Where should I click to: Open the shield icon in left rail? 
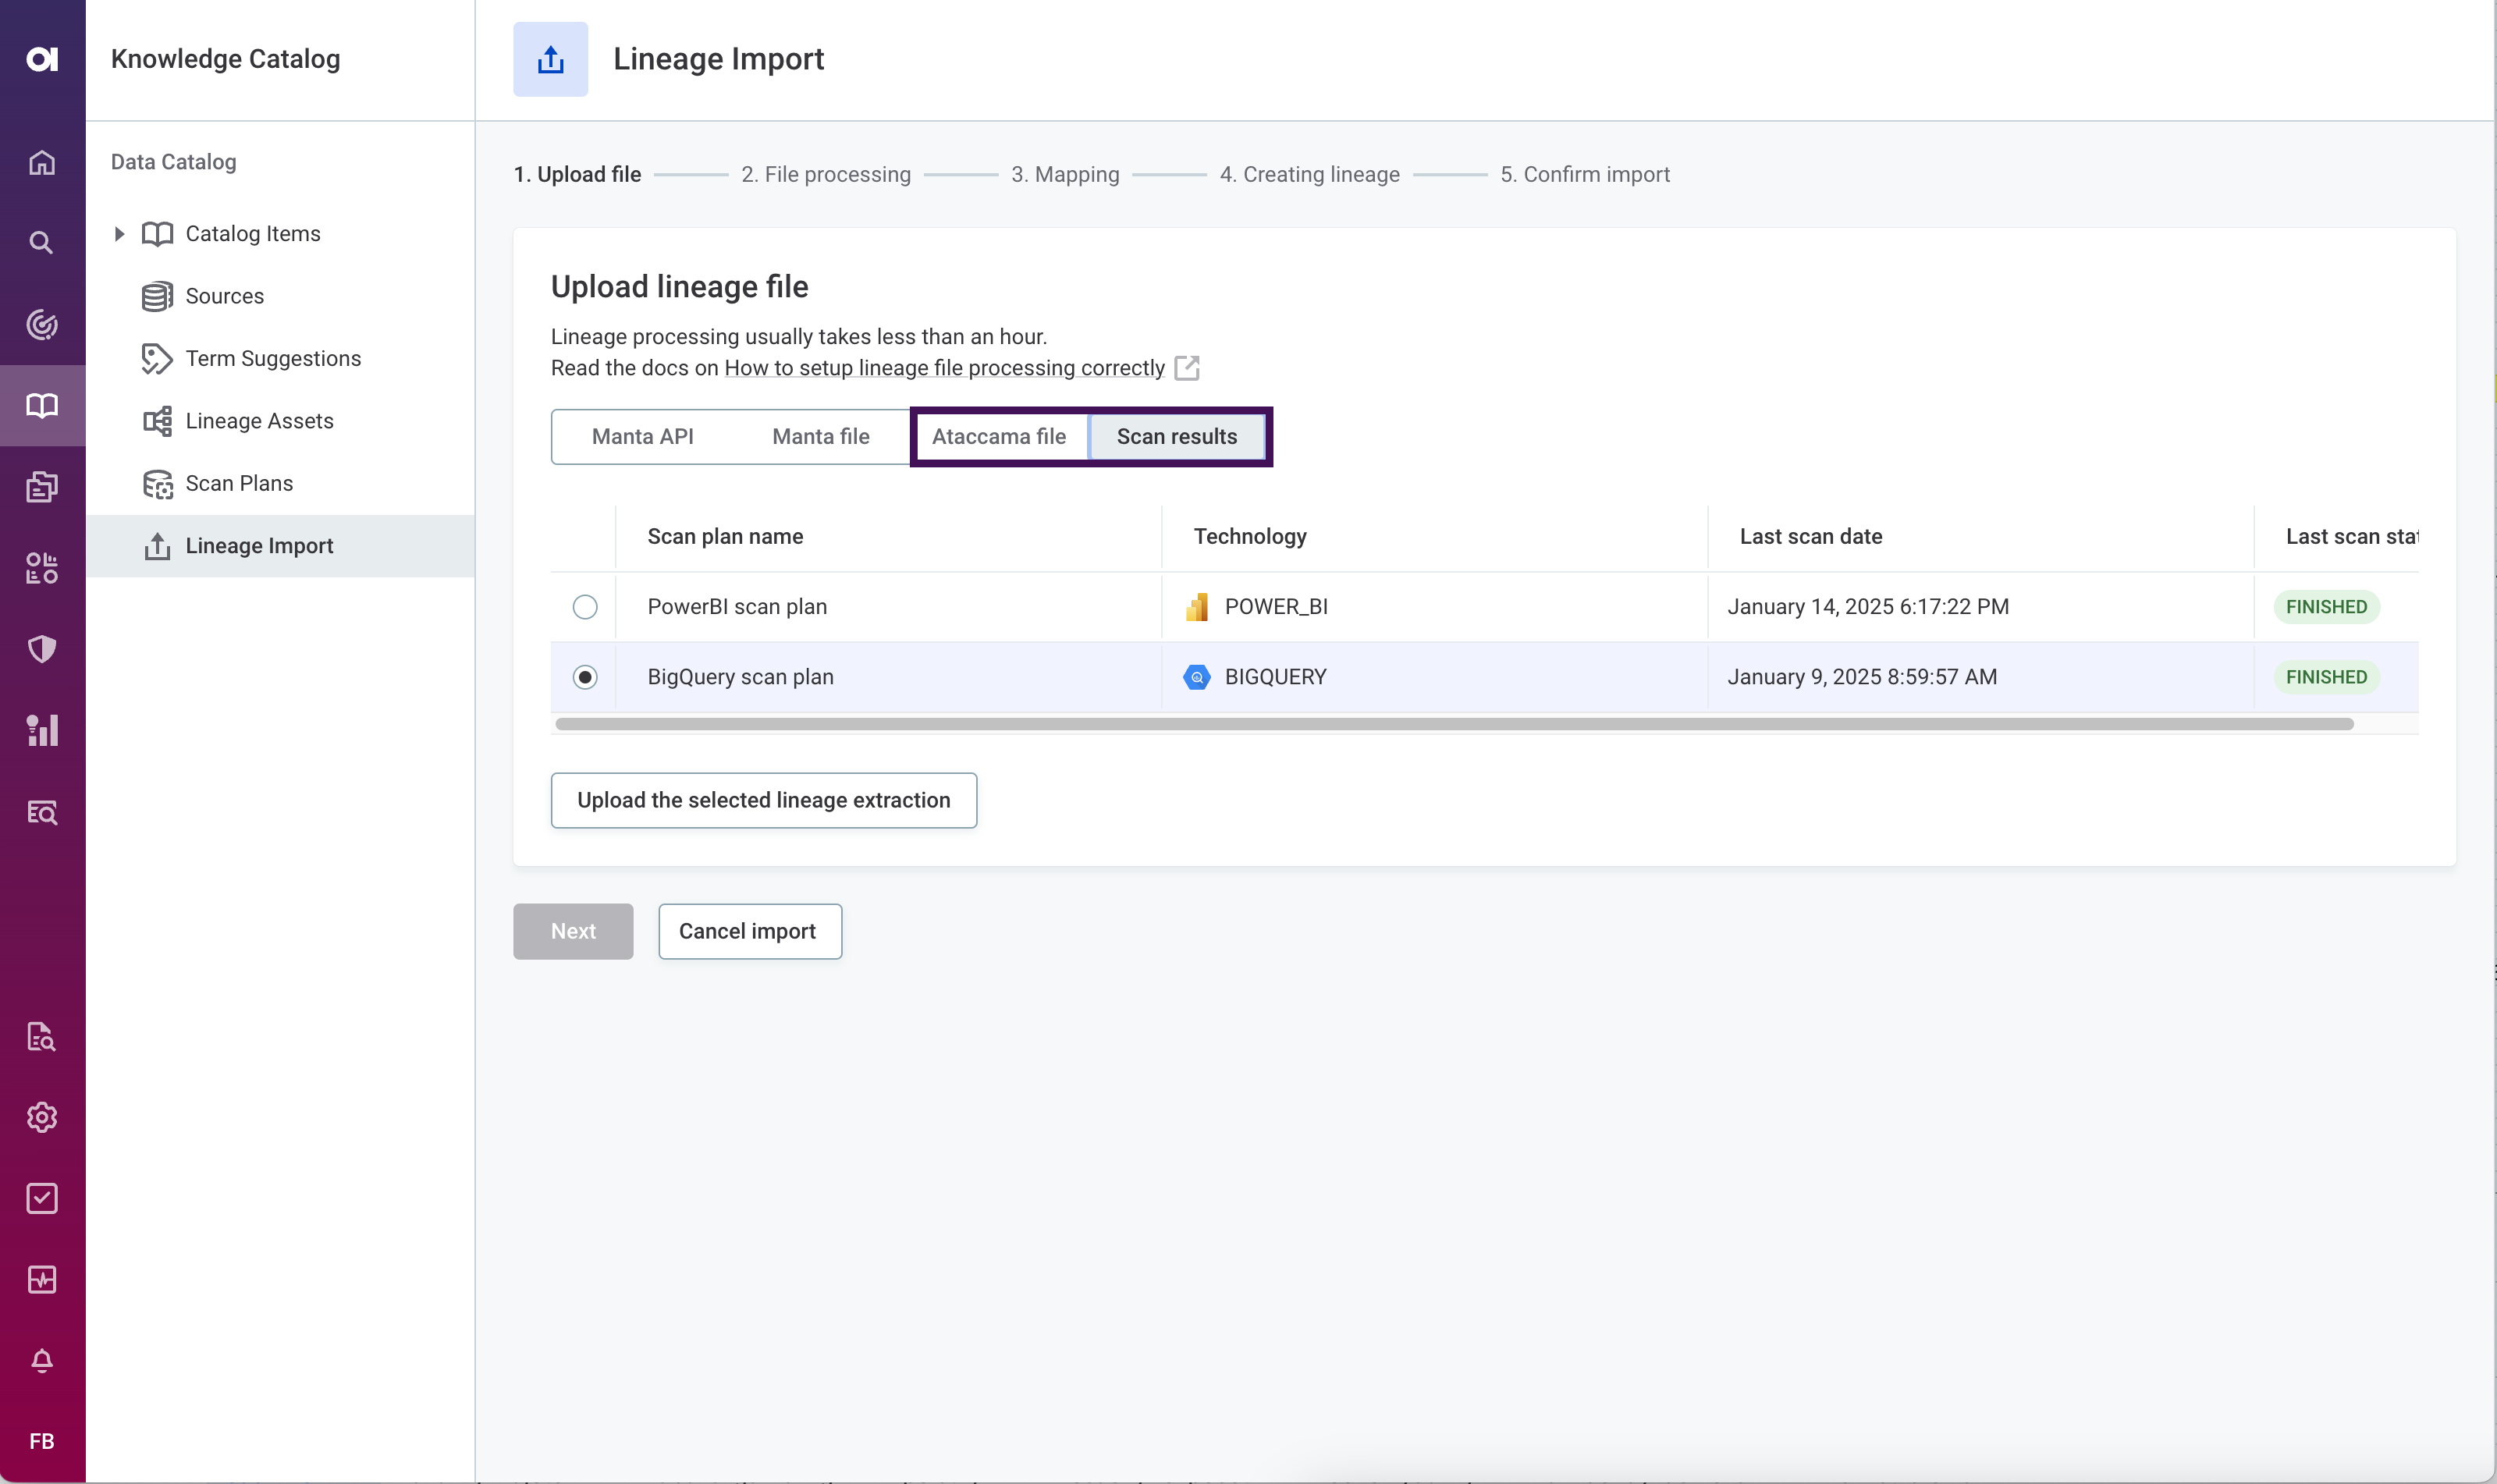tap(42, 649)
